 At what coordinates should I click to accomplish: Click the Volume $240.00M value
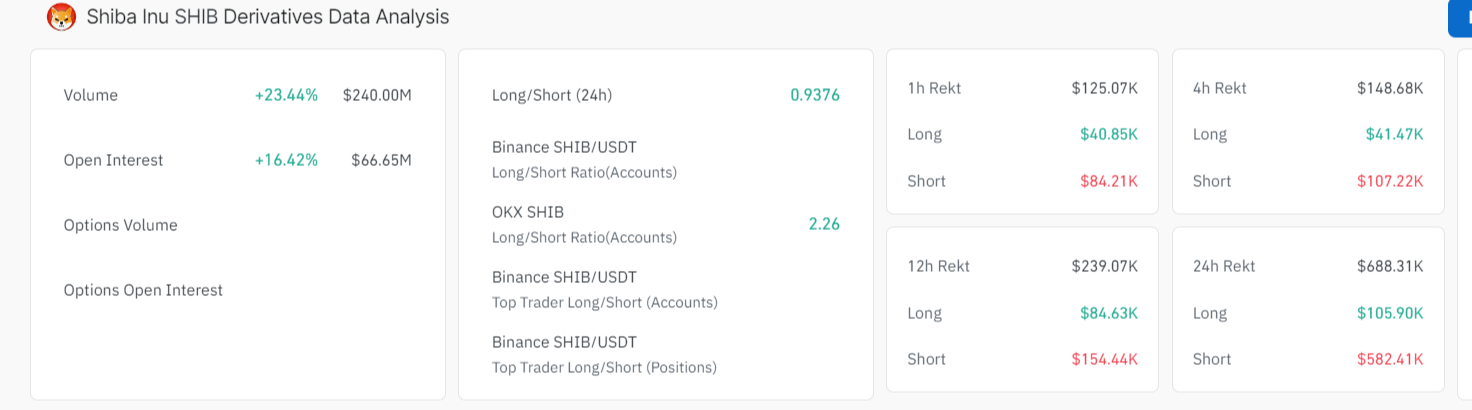[x=377, y=95]
